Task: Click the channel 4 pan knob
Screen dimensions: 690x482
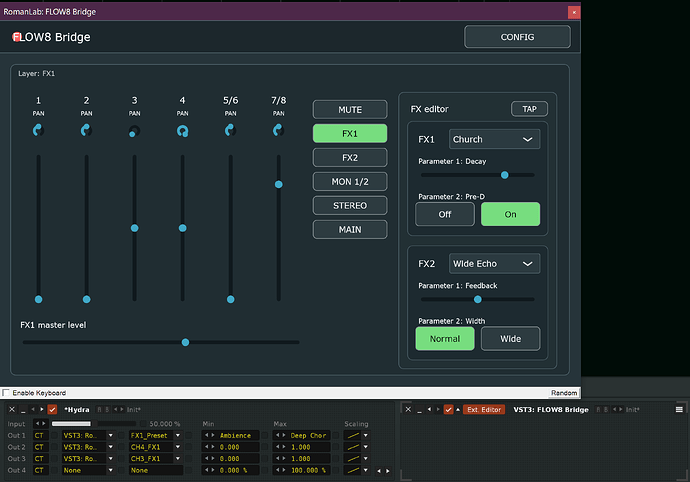Action: [182, 131]
